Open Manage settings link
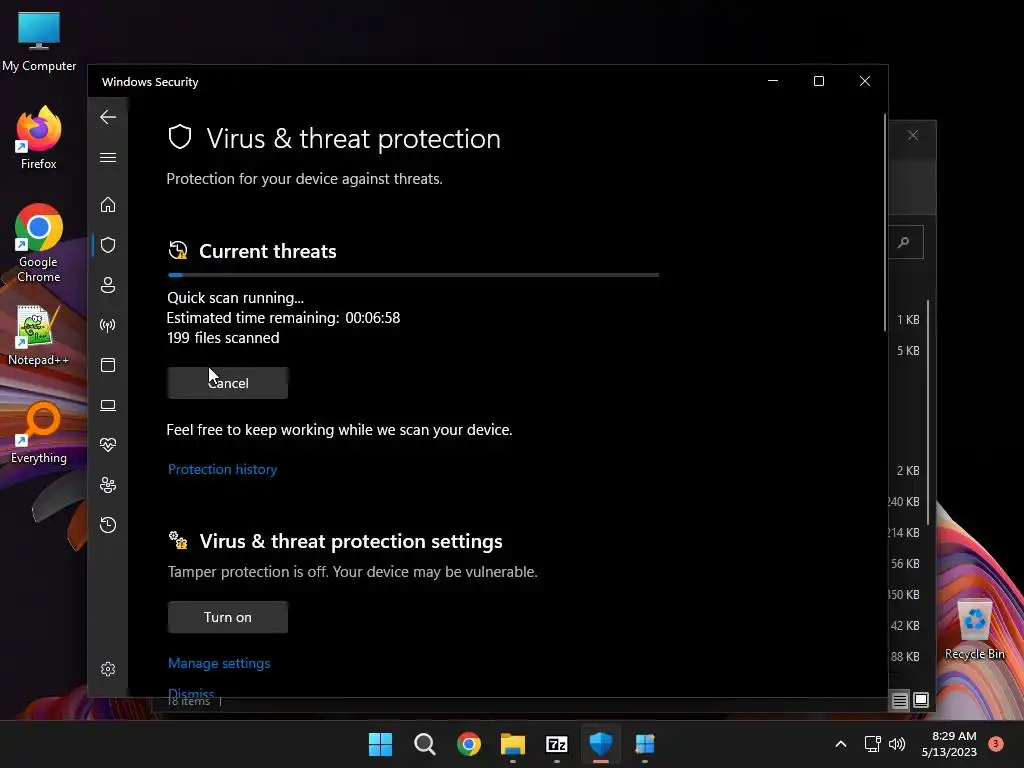Image resolution: width=1024 pixels, height=768 pixels. pyautogui.click(x=219, y=663)
